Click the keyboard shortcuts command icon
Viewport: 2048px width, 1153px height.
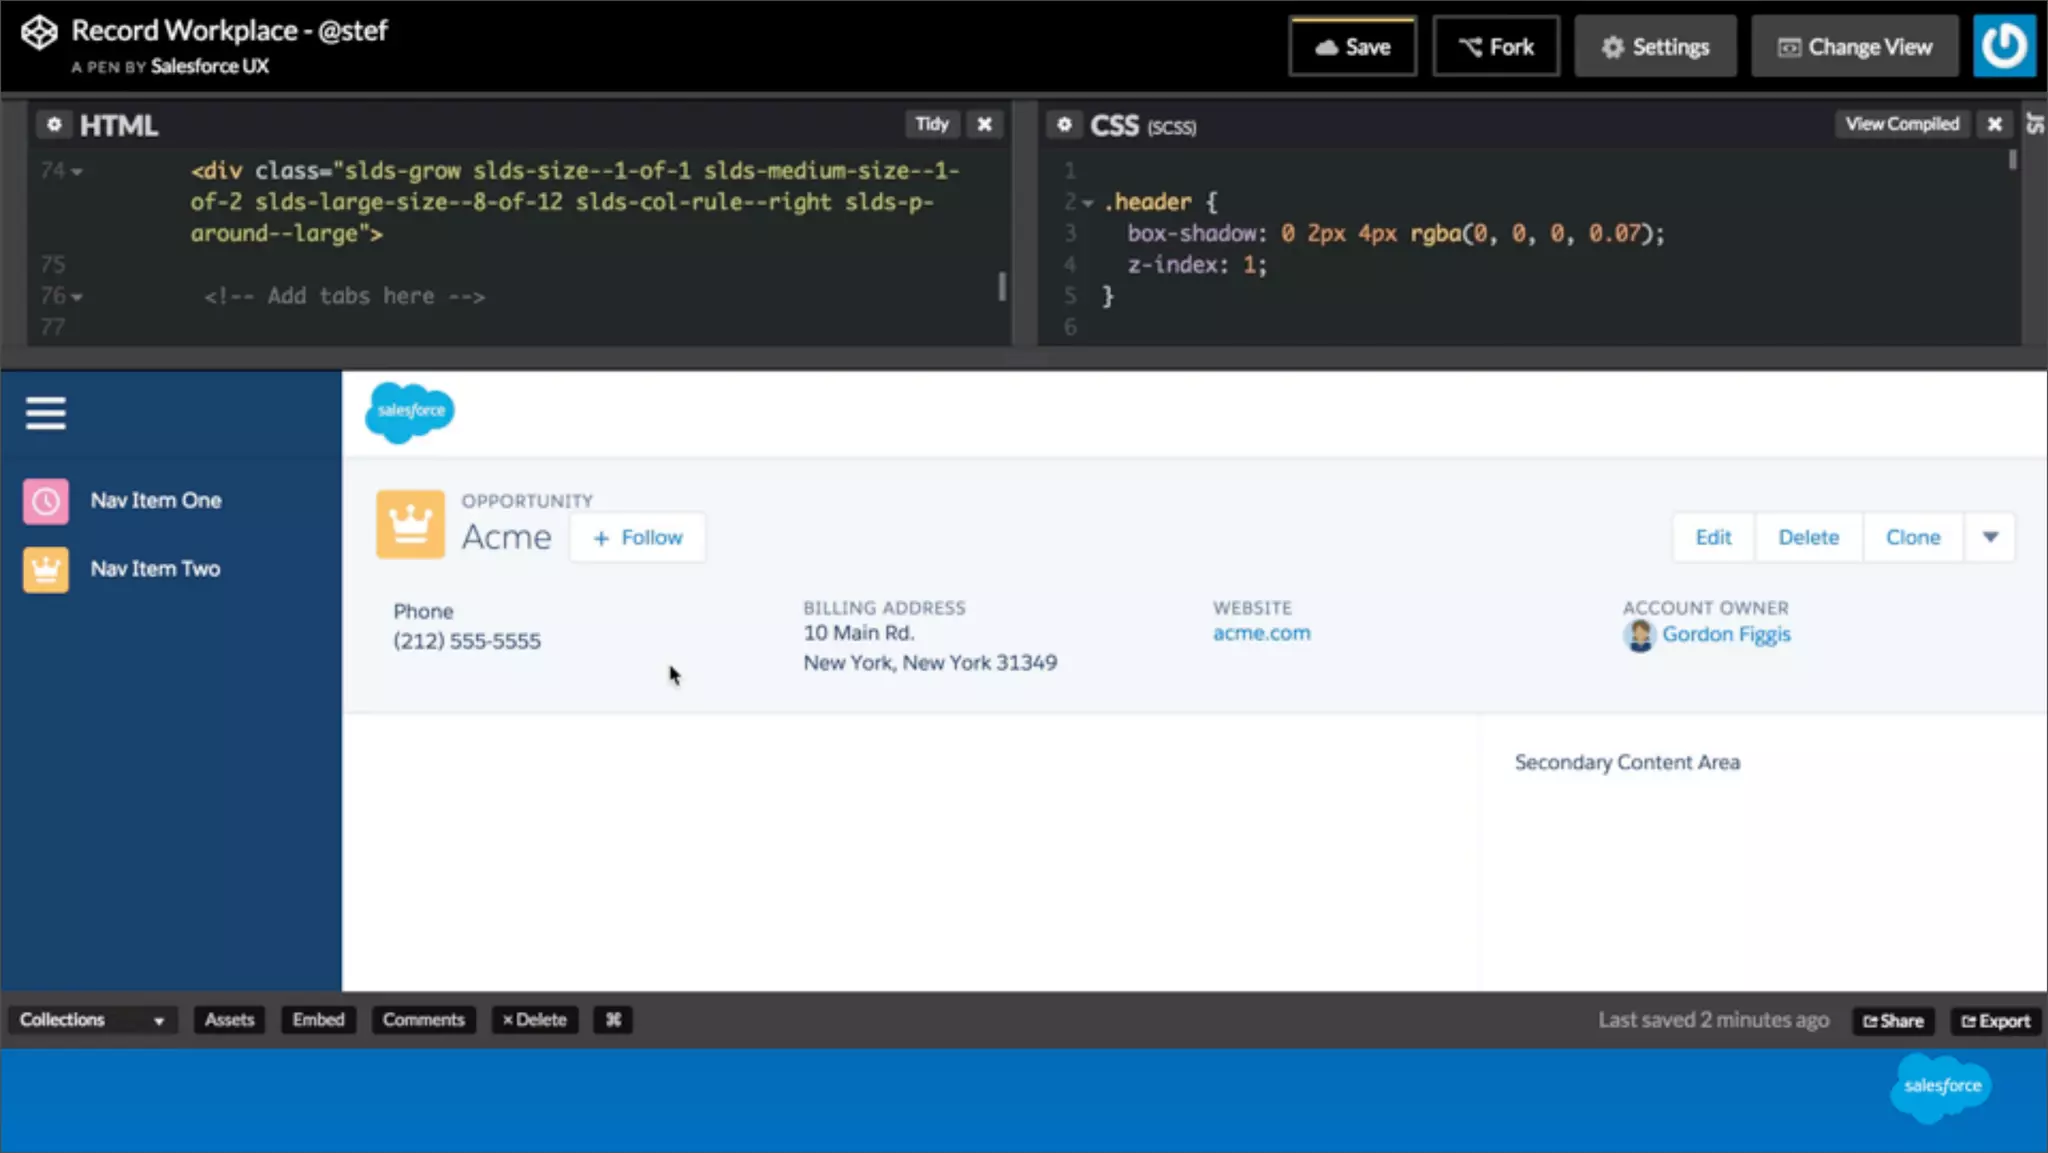[613, 1020]
